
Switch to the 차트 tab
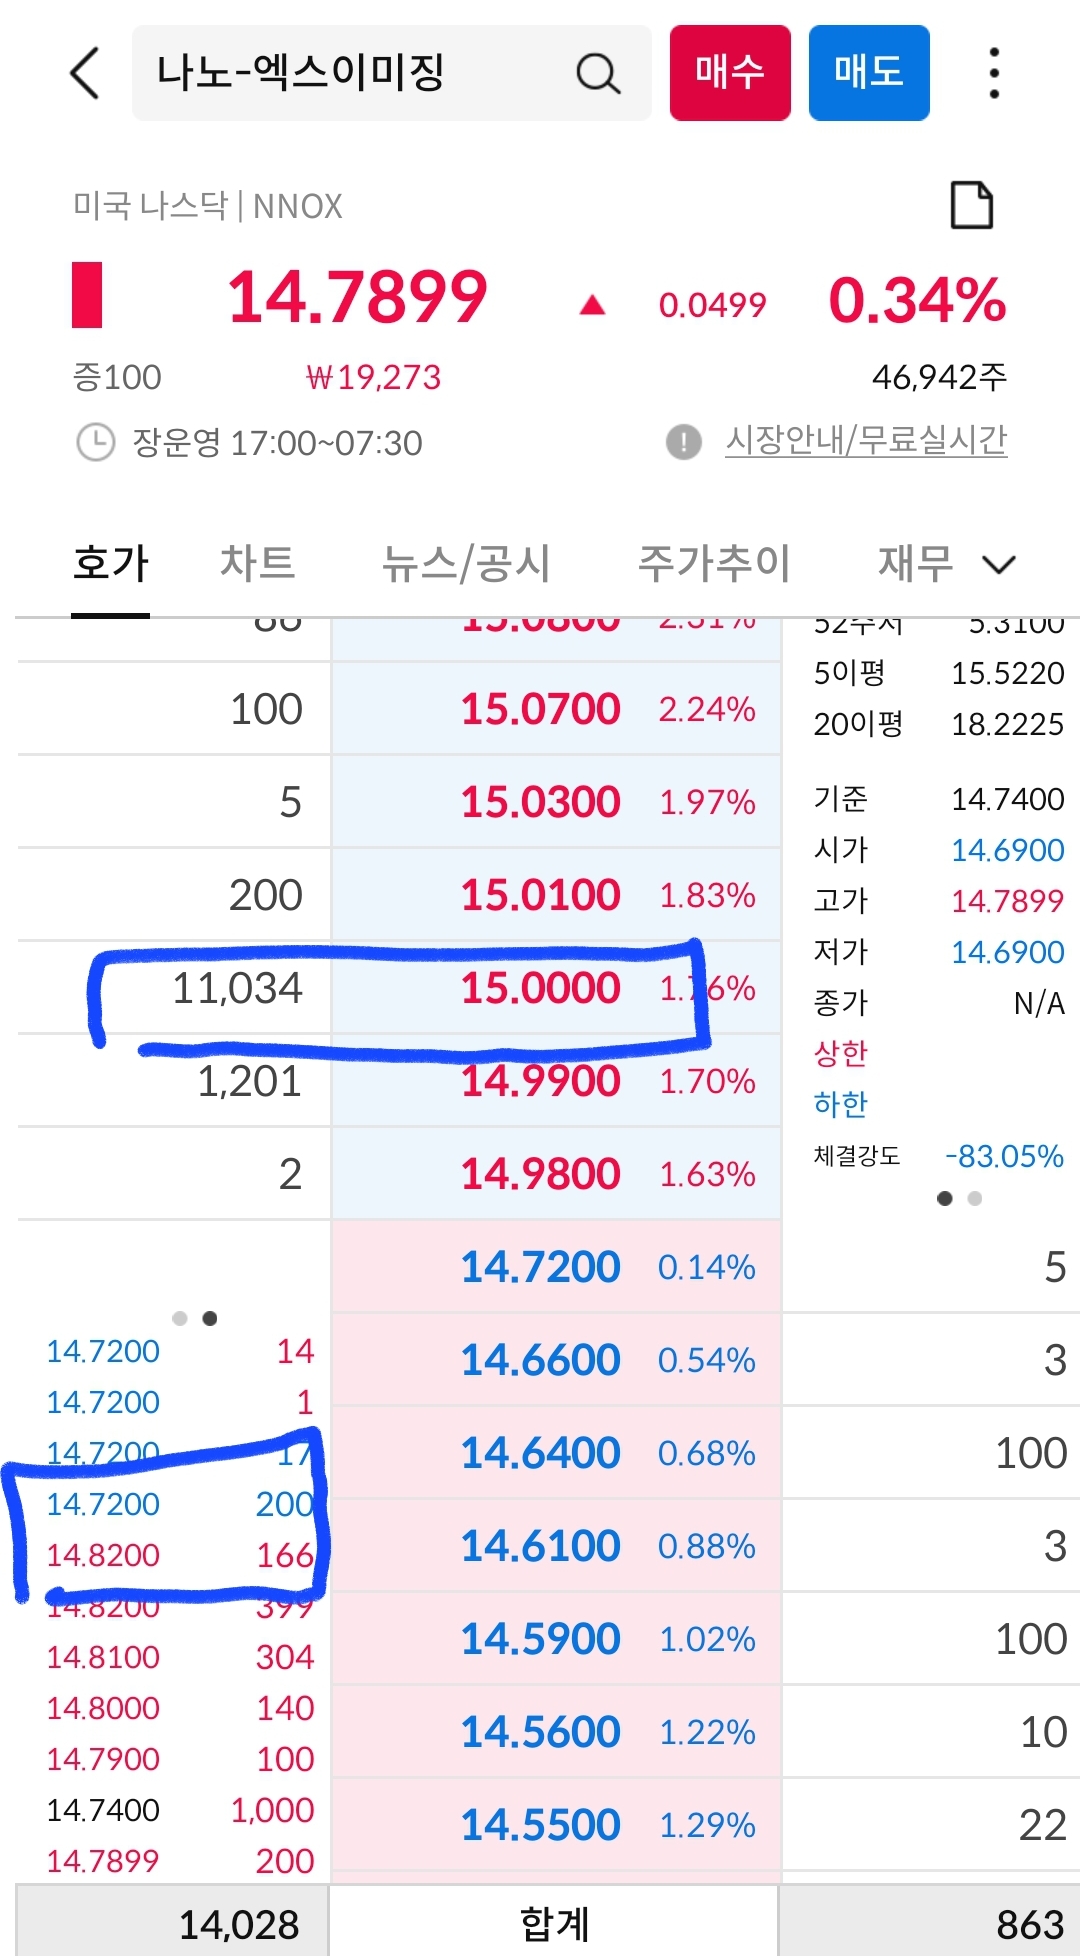tap(257, 563)
